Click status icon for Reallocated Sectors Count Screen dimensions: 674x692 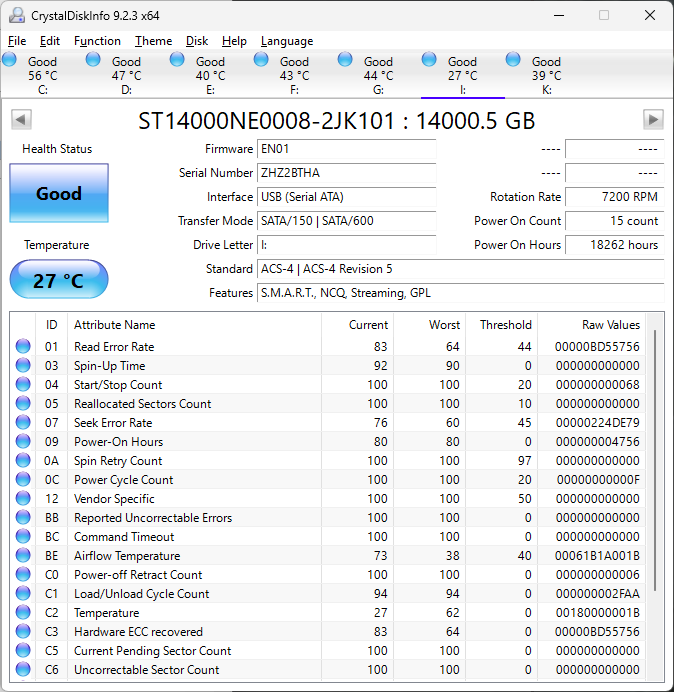click(x=23, y=403)
